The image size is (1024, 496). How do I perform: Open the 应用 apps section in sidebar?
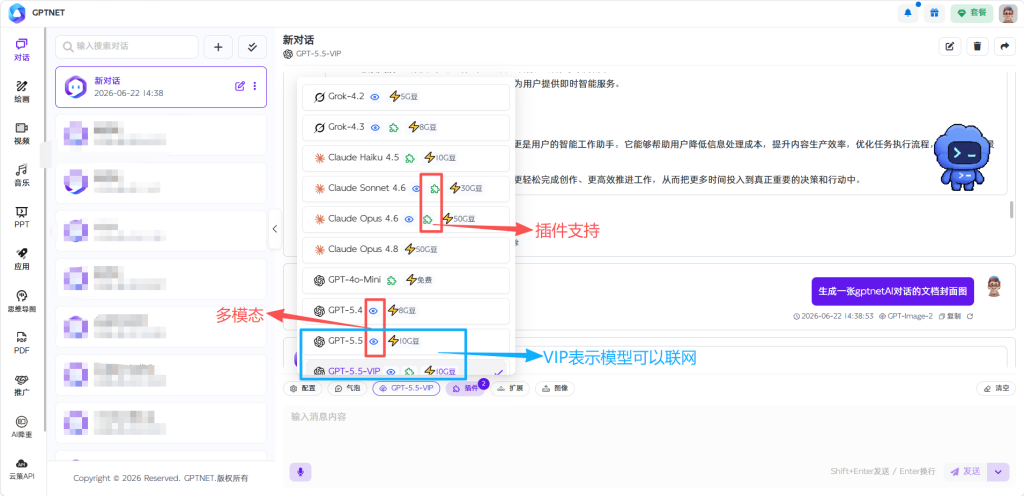[x=22, y=258]
